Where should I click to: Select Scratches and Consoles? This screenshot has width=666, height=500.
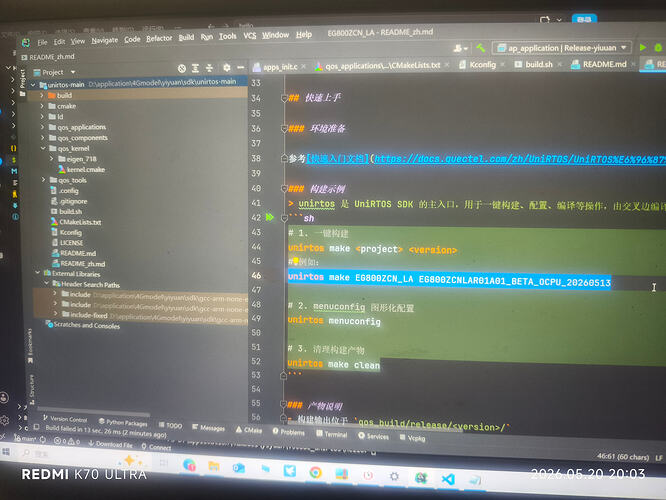[83, 325]
